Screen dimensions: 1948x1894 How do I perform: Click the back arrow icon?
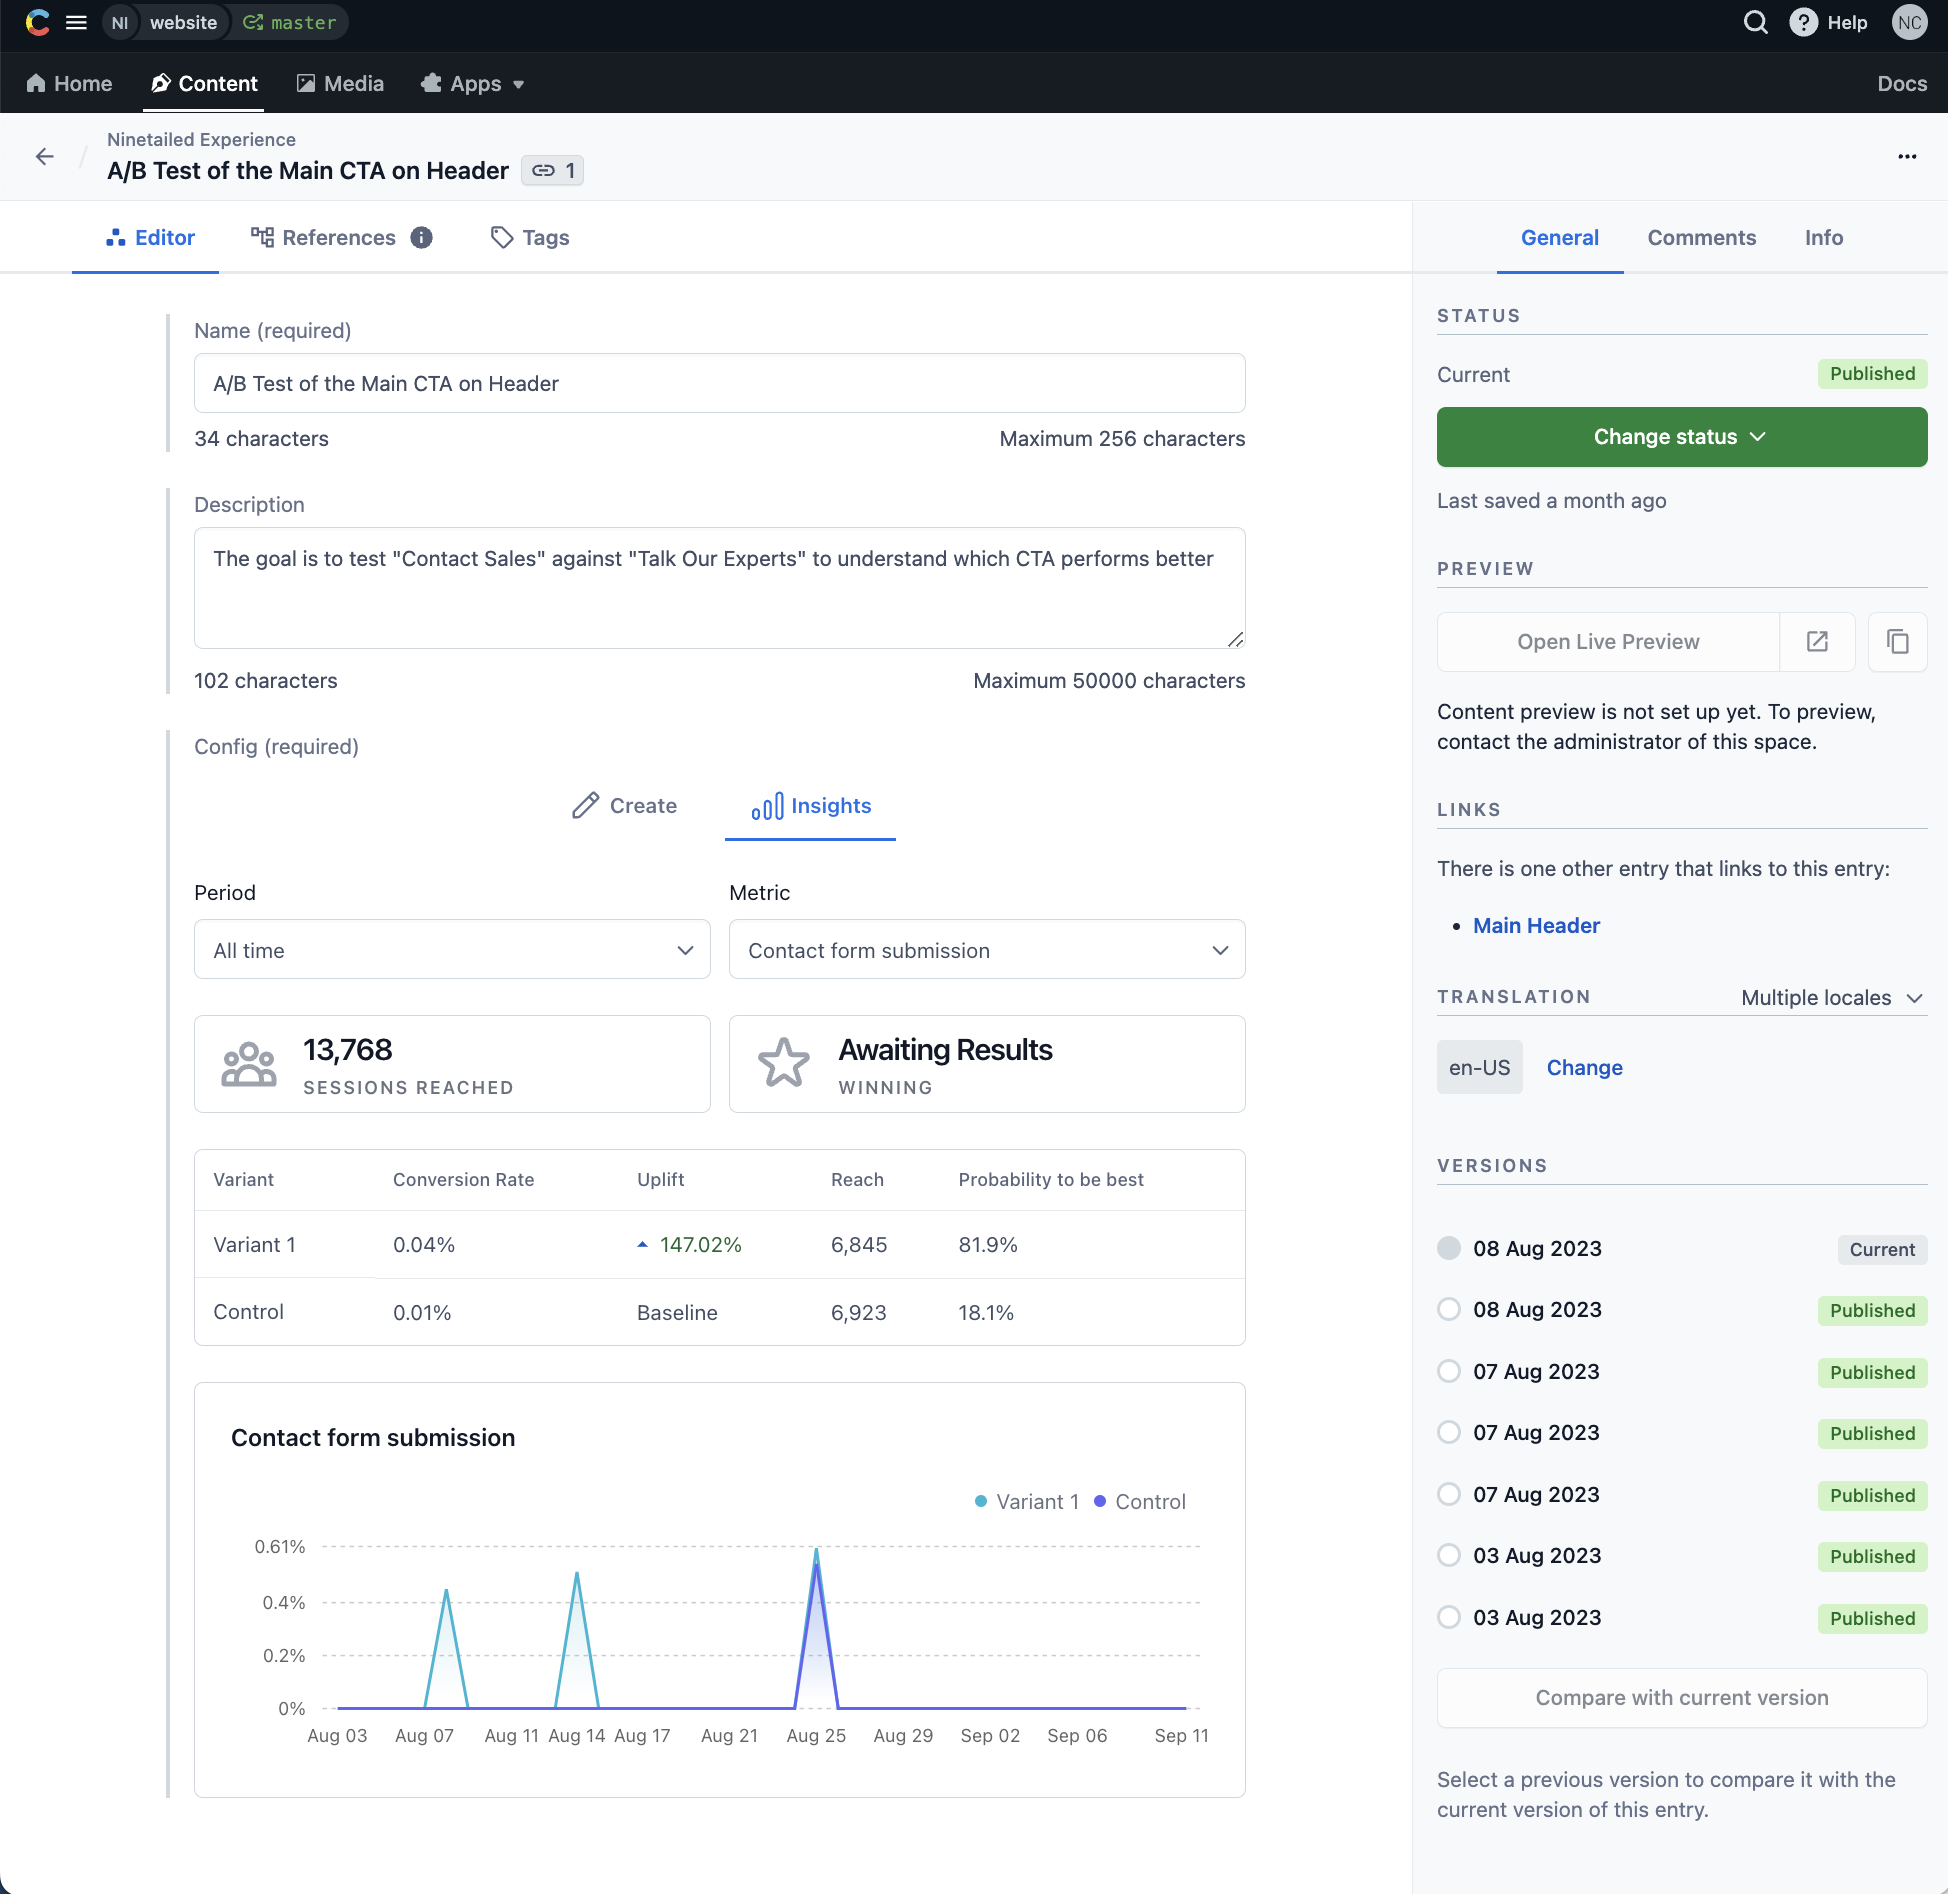pos(44,156)
